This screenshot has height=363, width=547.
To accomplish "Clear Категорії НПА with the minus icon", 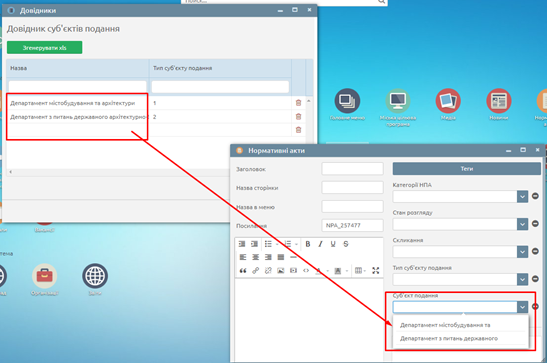I will tap(535, 196).
